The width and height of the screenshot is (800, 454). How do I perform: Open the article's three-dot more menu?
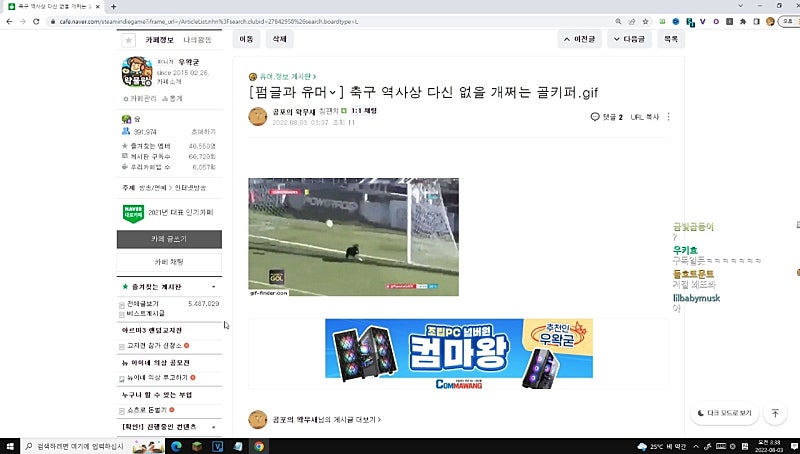click(668, 117)
